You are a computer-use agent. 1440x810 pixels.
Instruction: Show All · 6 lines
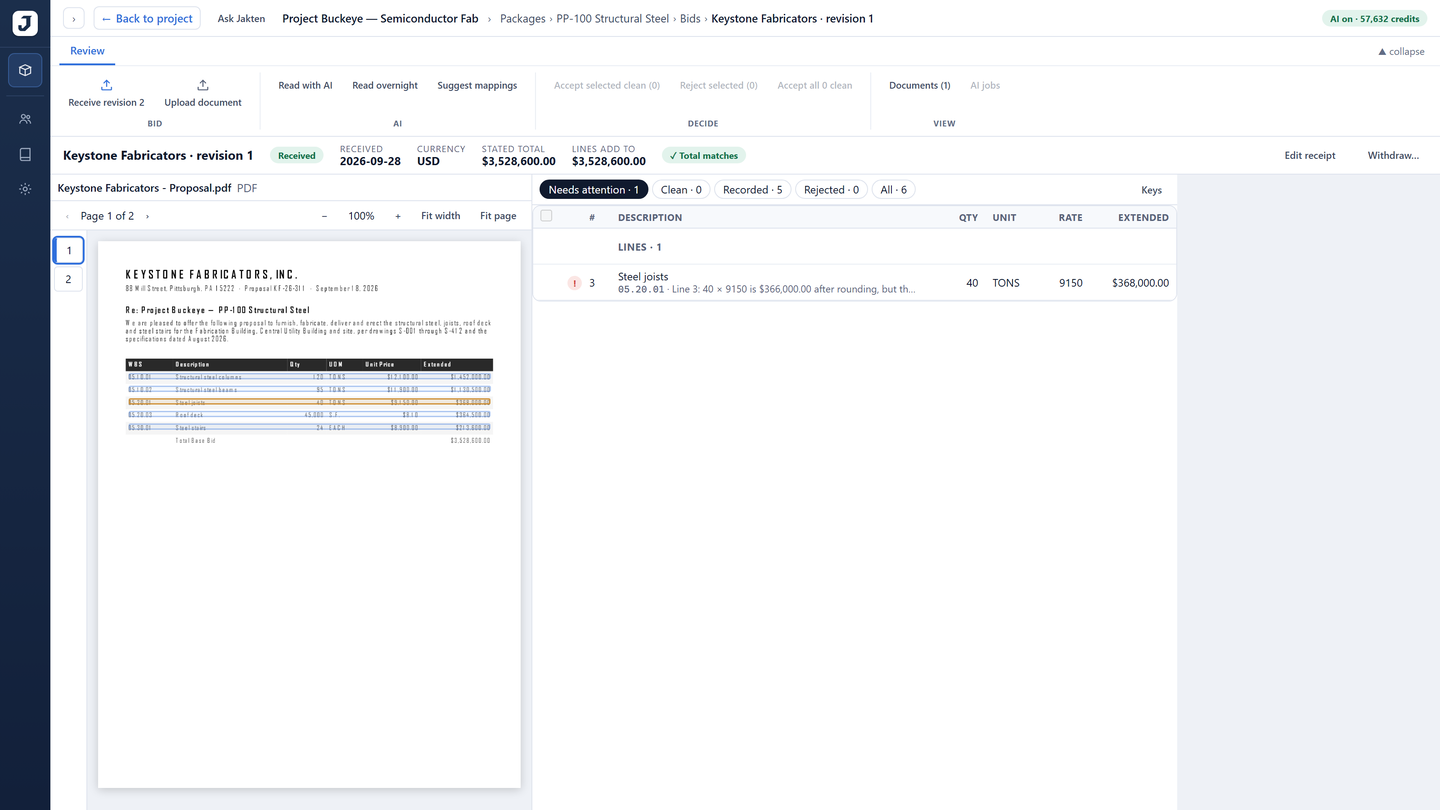[894, 190]
